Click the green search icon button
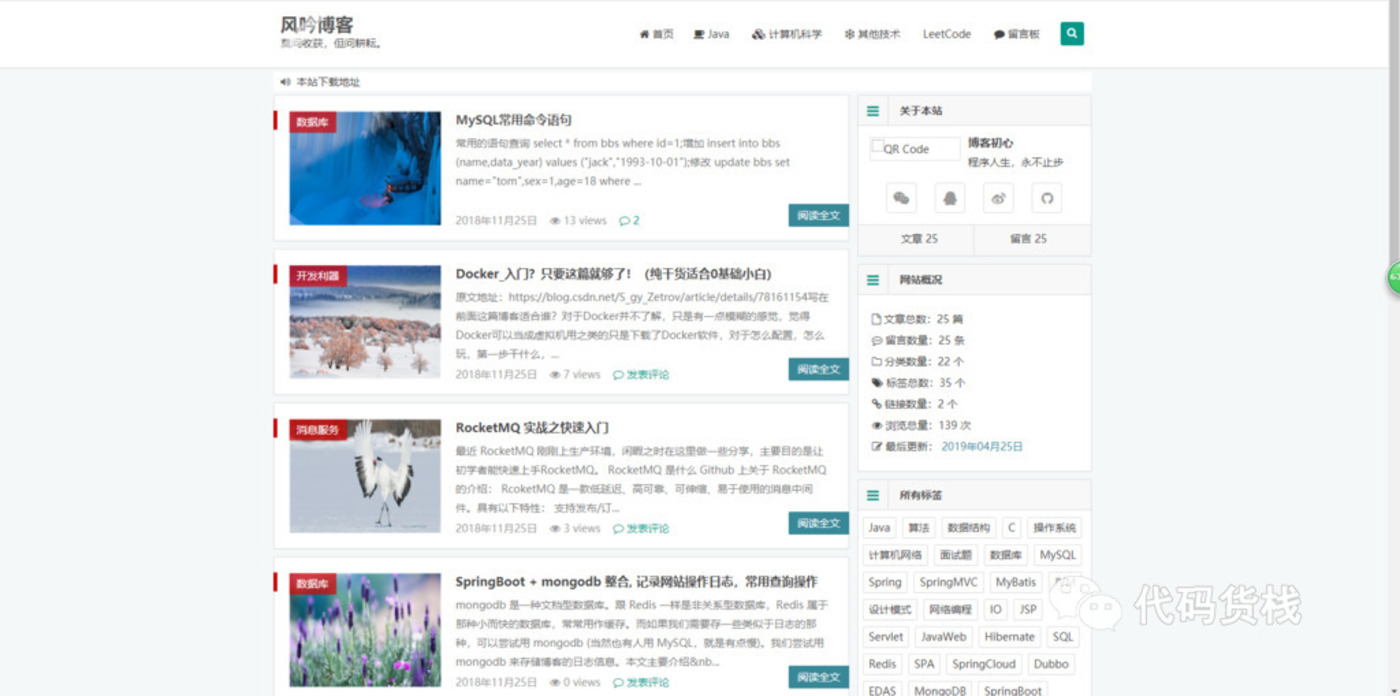This screenshot has width=1400, height=696. (1072, 34)
